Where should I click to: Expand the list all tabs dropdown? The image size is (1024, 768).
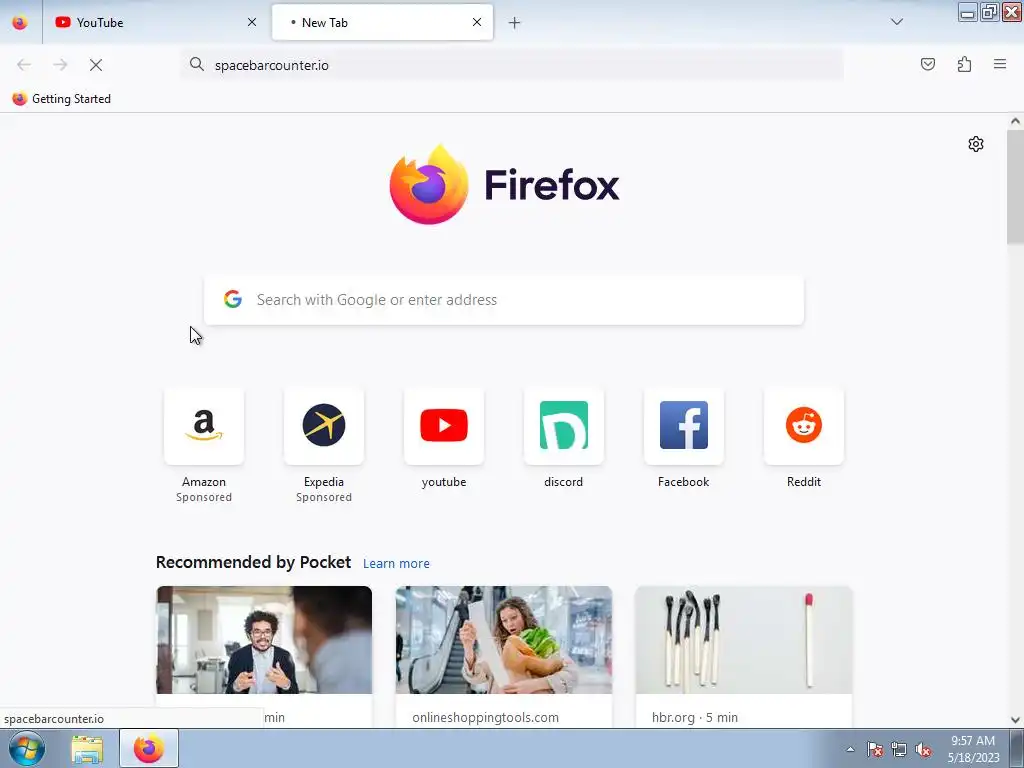pyautogui.click(x=897, y=22)
